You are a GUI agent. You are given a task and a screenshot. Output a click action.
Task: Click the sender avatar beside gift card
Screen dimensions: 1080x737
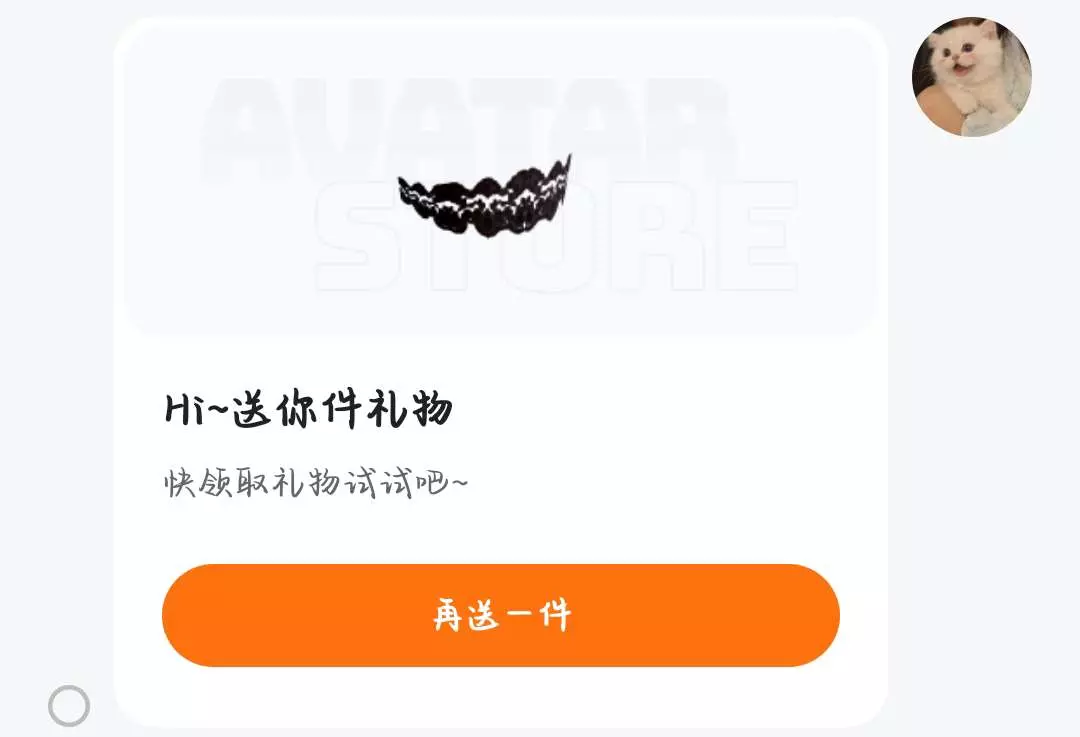click(972, 76)
